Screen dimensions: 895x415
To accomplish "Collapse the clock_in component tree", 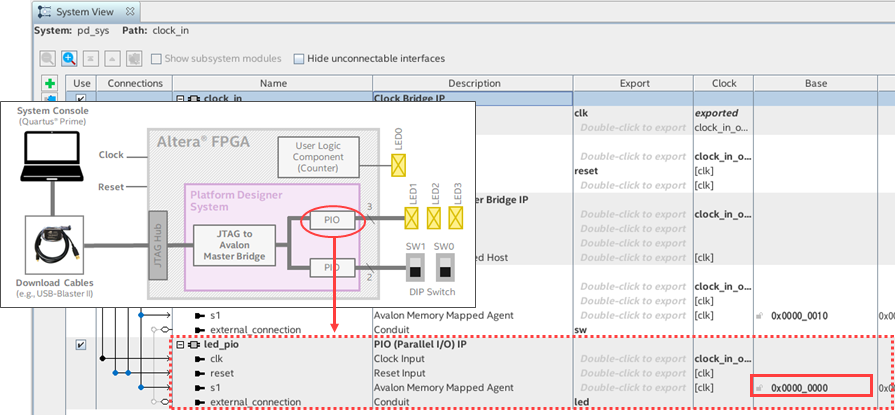I will point(180,99).
